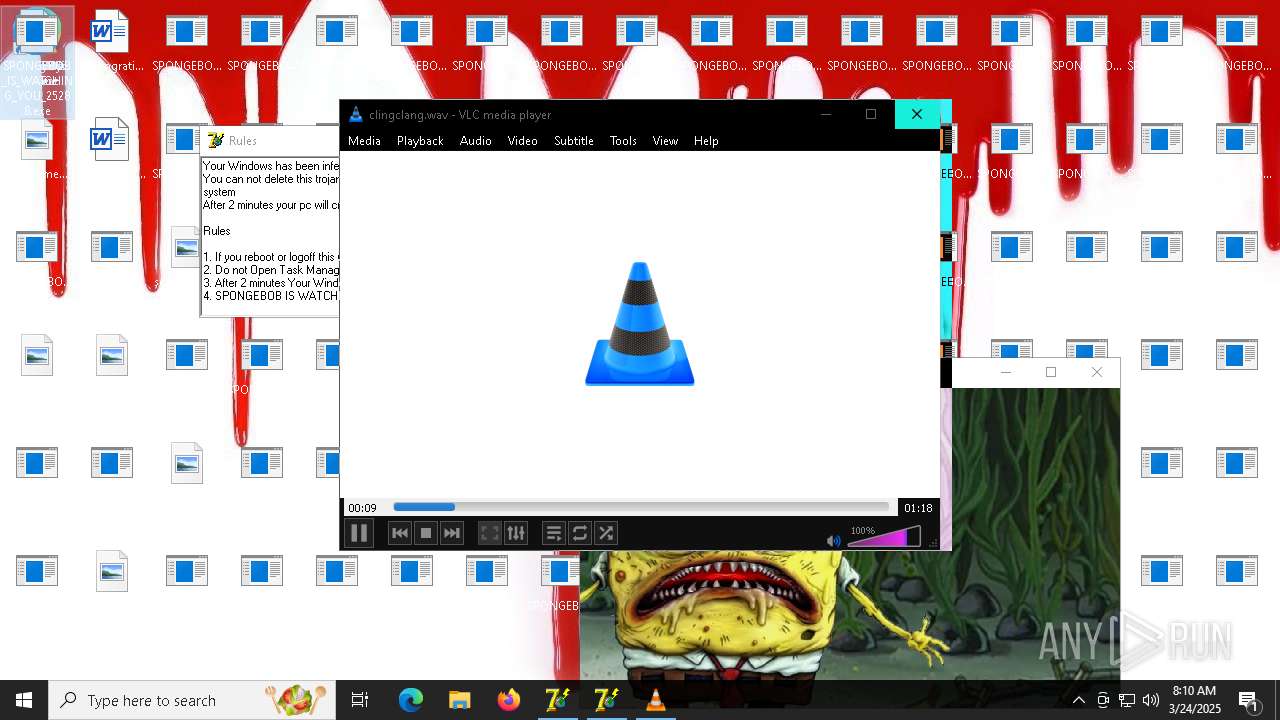Screen dimensions: 1280x720
Task: Open the Playback menu
Action: point(420,141)
